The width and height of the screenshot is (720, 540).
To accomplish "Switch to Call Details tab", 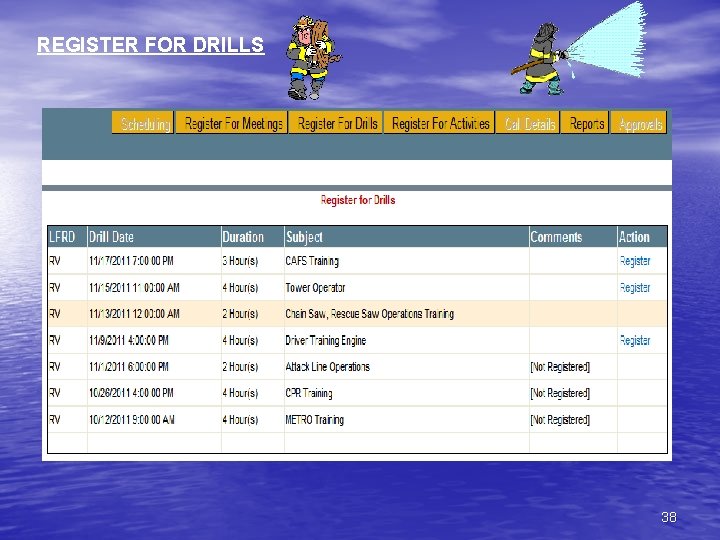I will tap(529, 123).
